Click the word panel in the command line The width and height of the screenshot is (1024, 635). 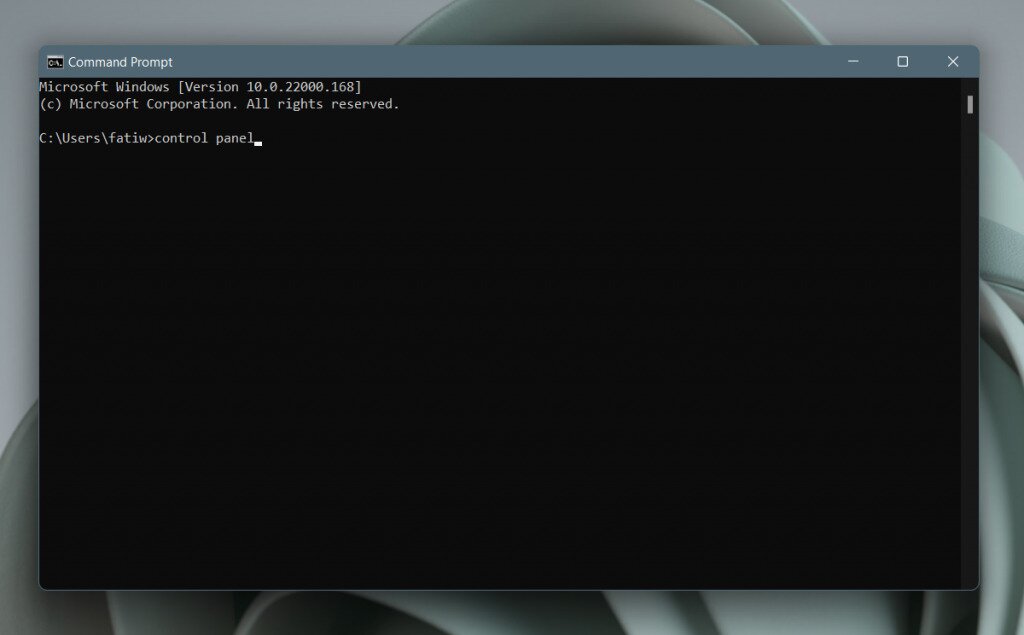235,138
